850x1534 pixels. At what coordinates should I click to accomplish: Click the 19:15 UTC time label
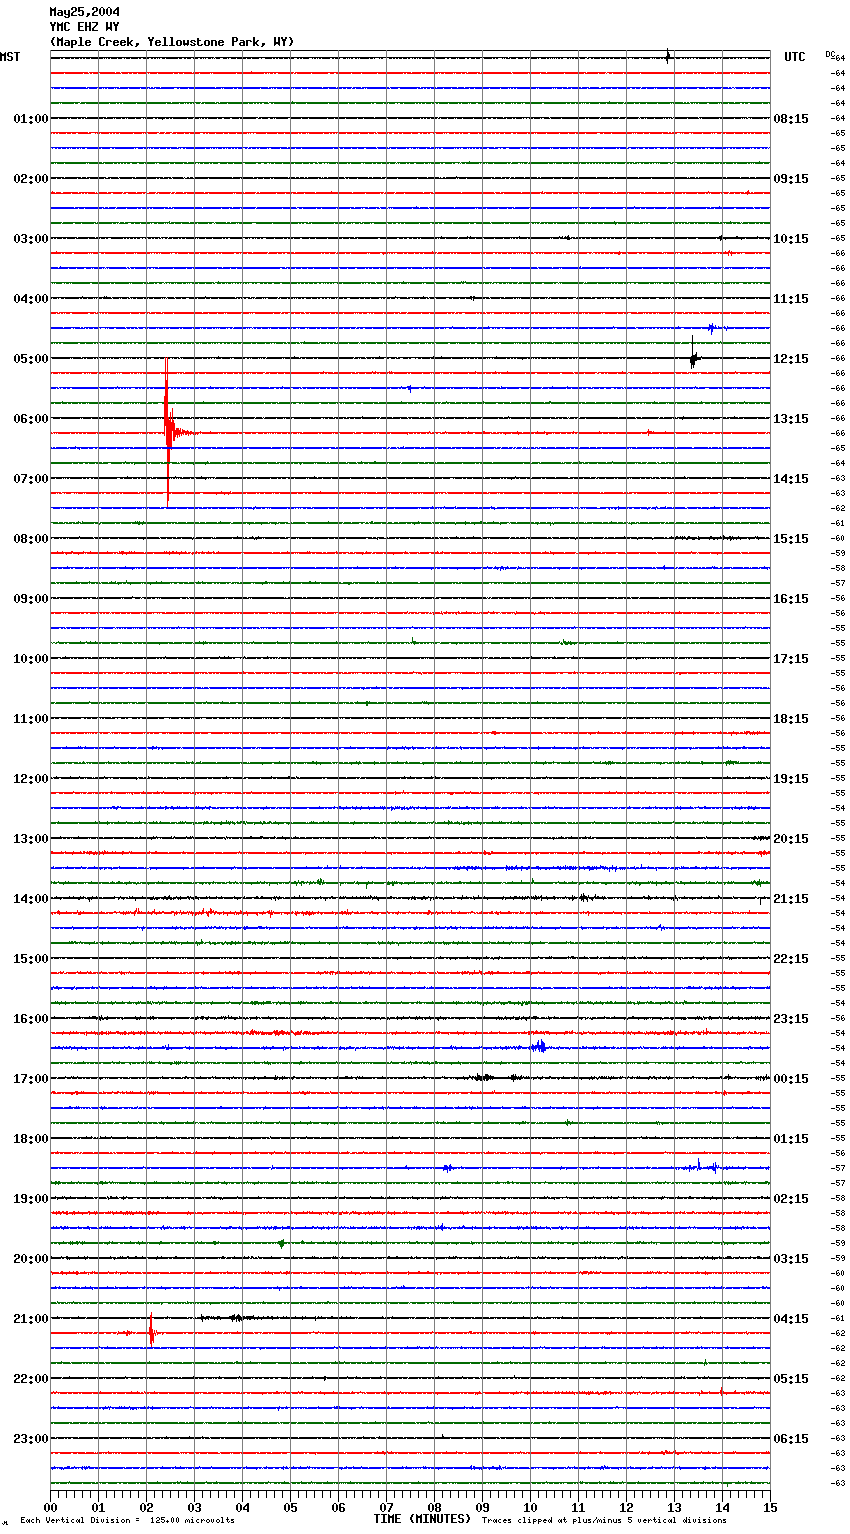pyautogui.click(x=791, y=779)
